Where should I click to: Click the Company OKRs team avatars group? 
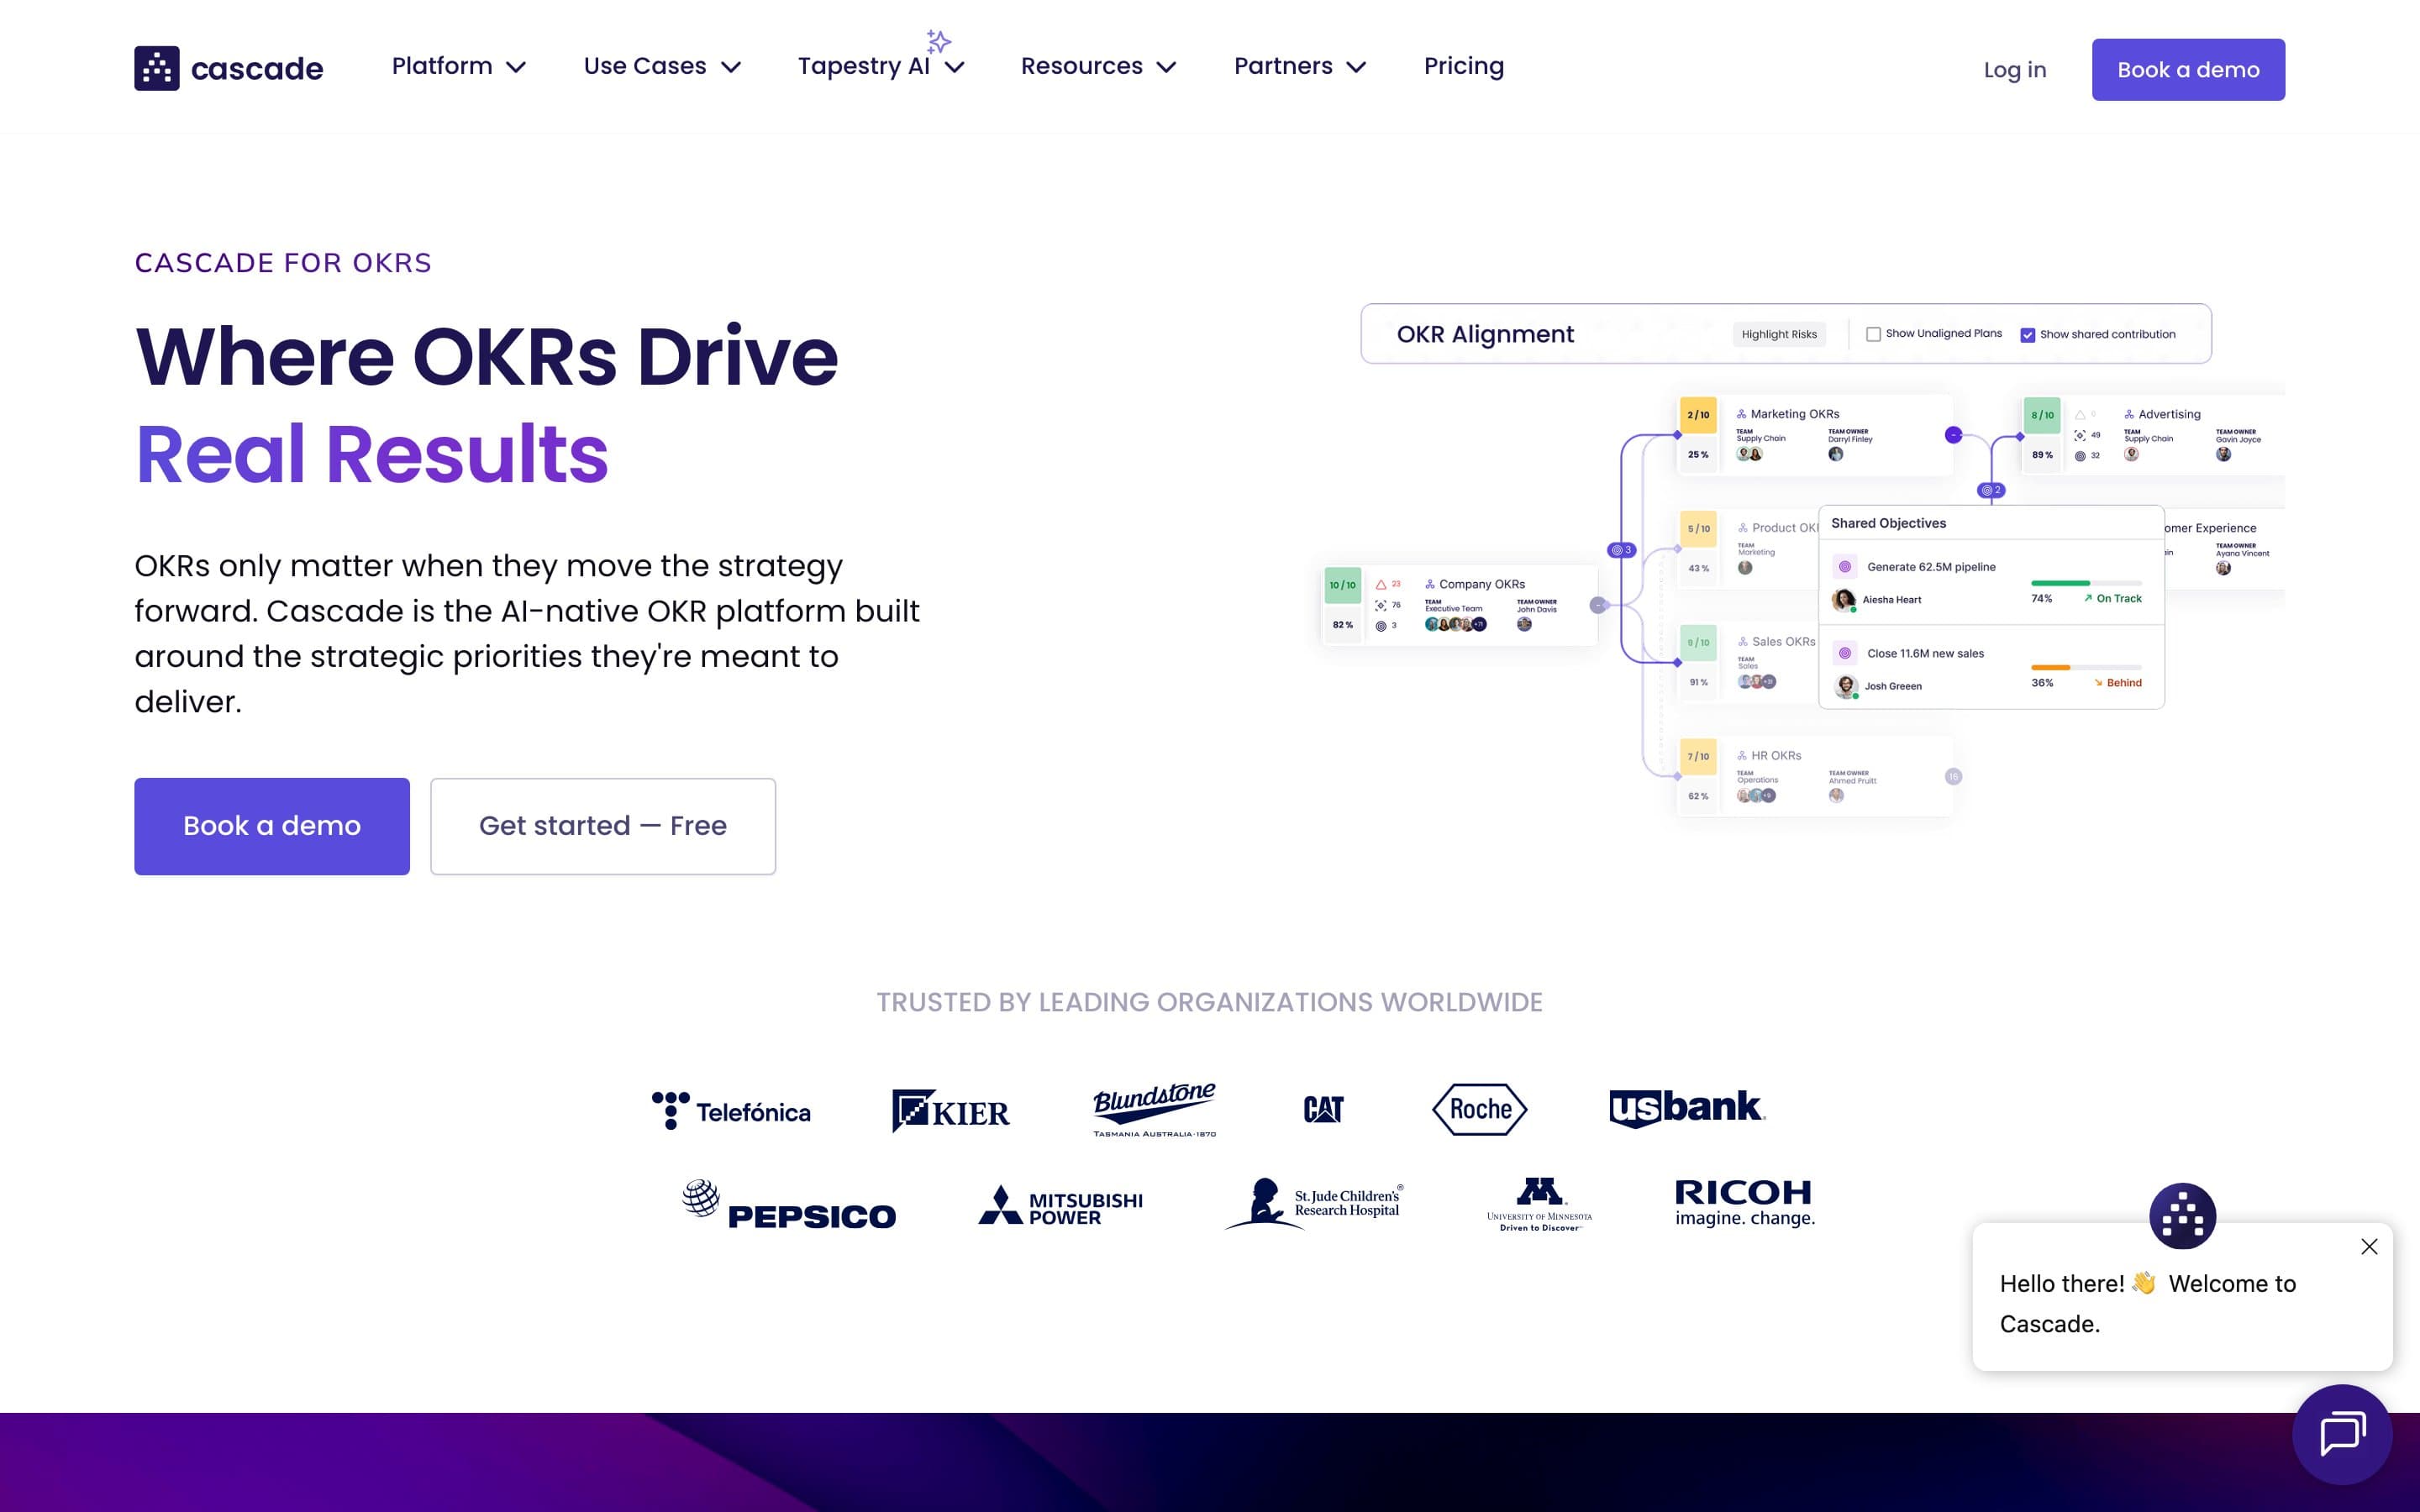[1455, 624]
